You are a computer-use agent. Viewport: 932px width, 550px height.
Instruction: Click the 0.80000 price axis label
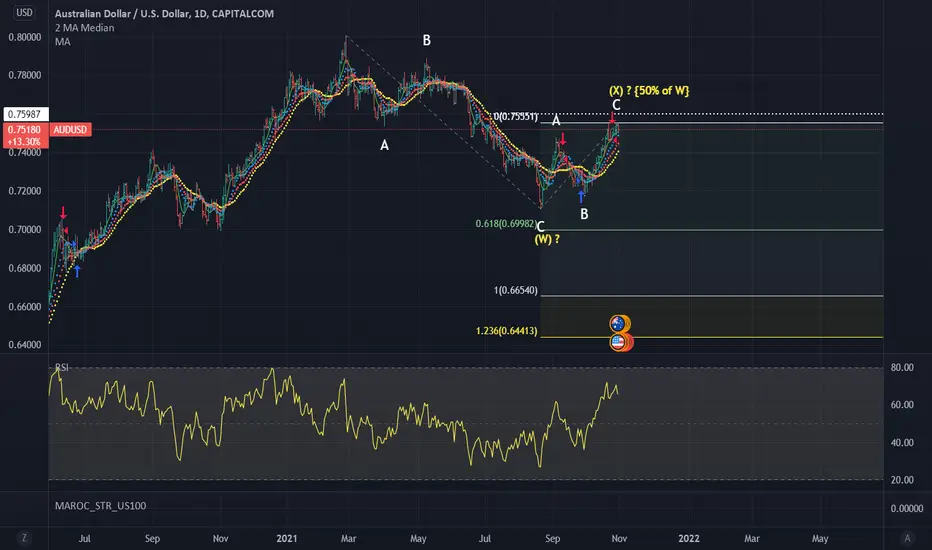pos(25,37)
